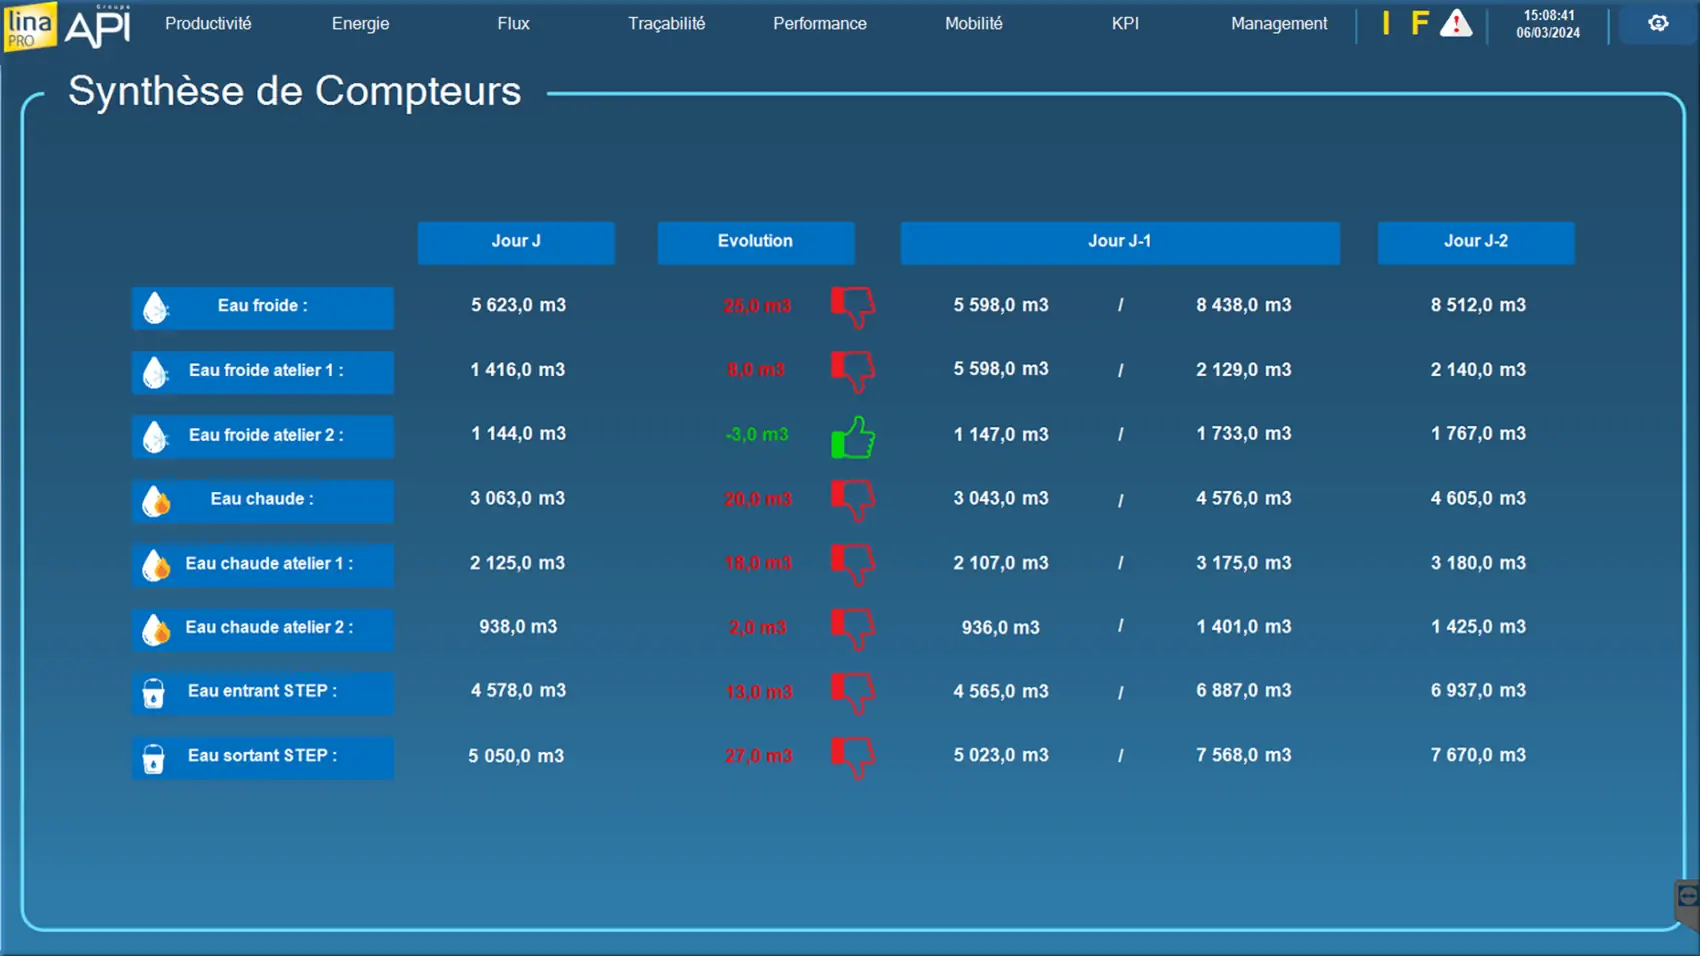Click the Eau froide atelier 1 button

pyautogui.click(x=263, y=371)
